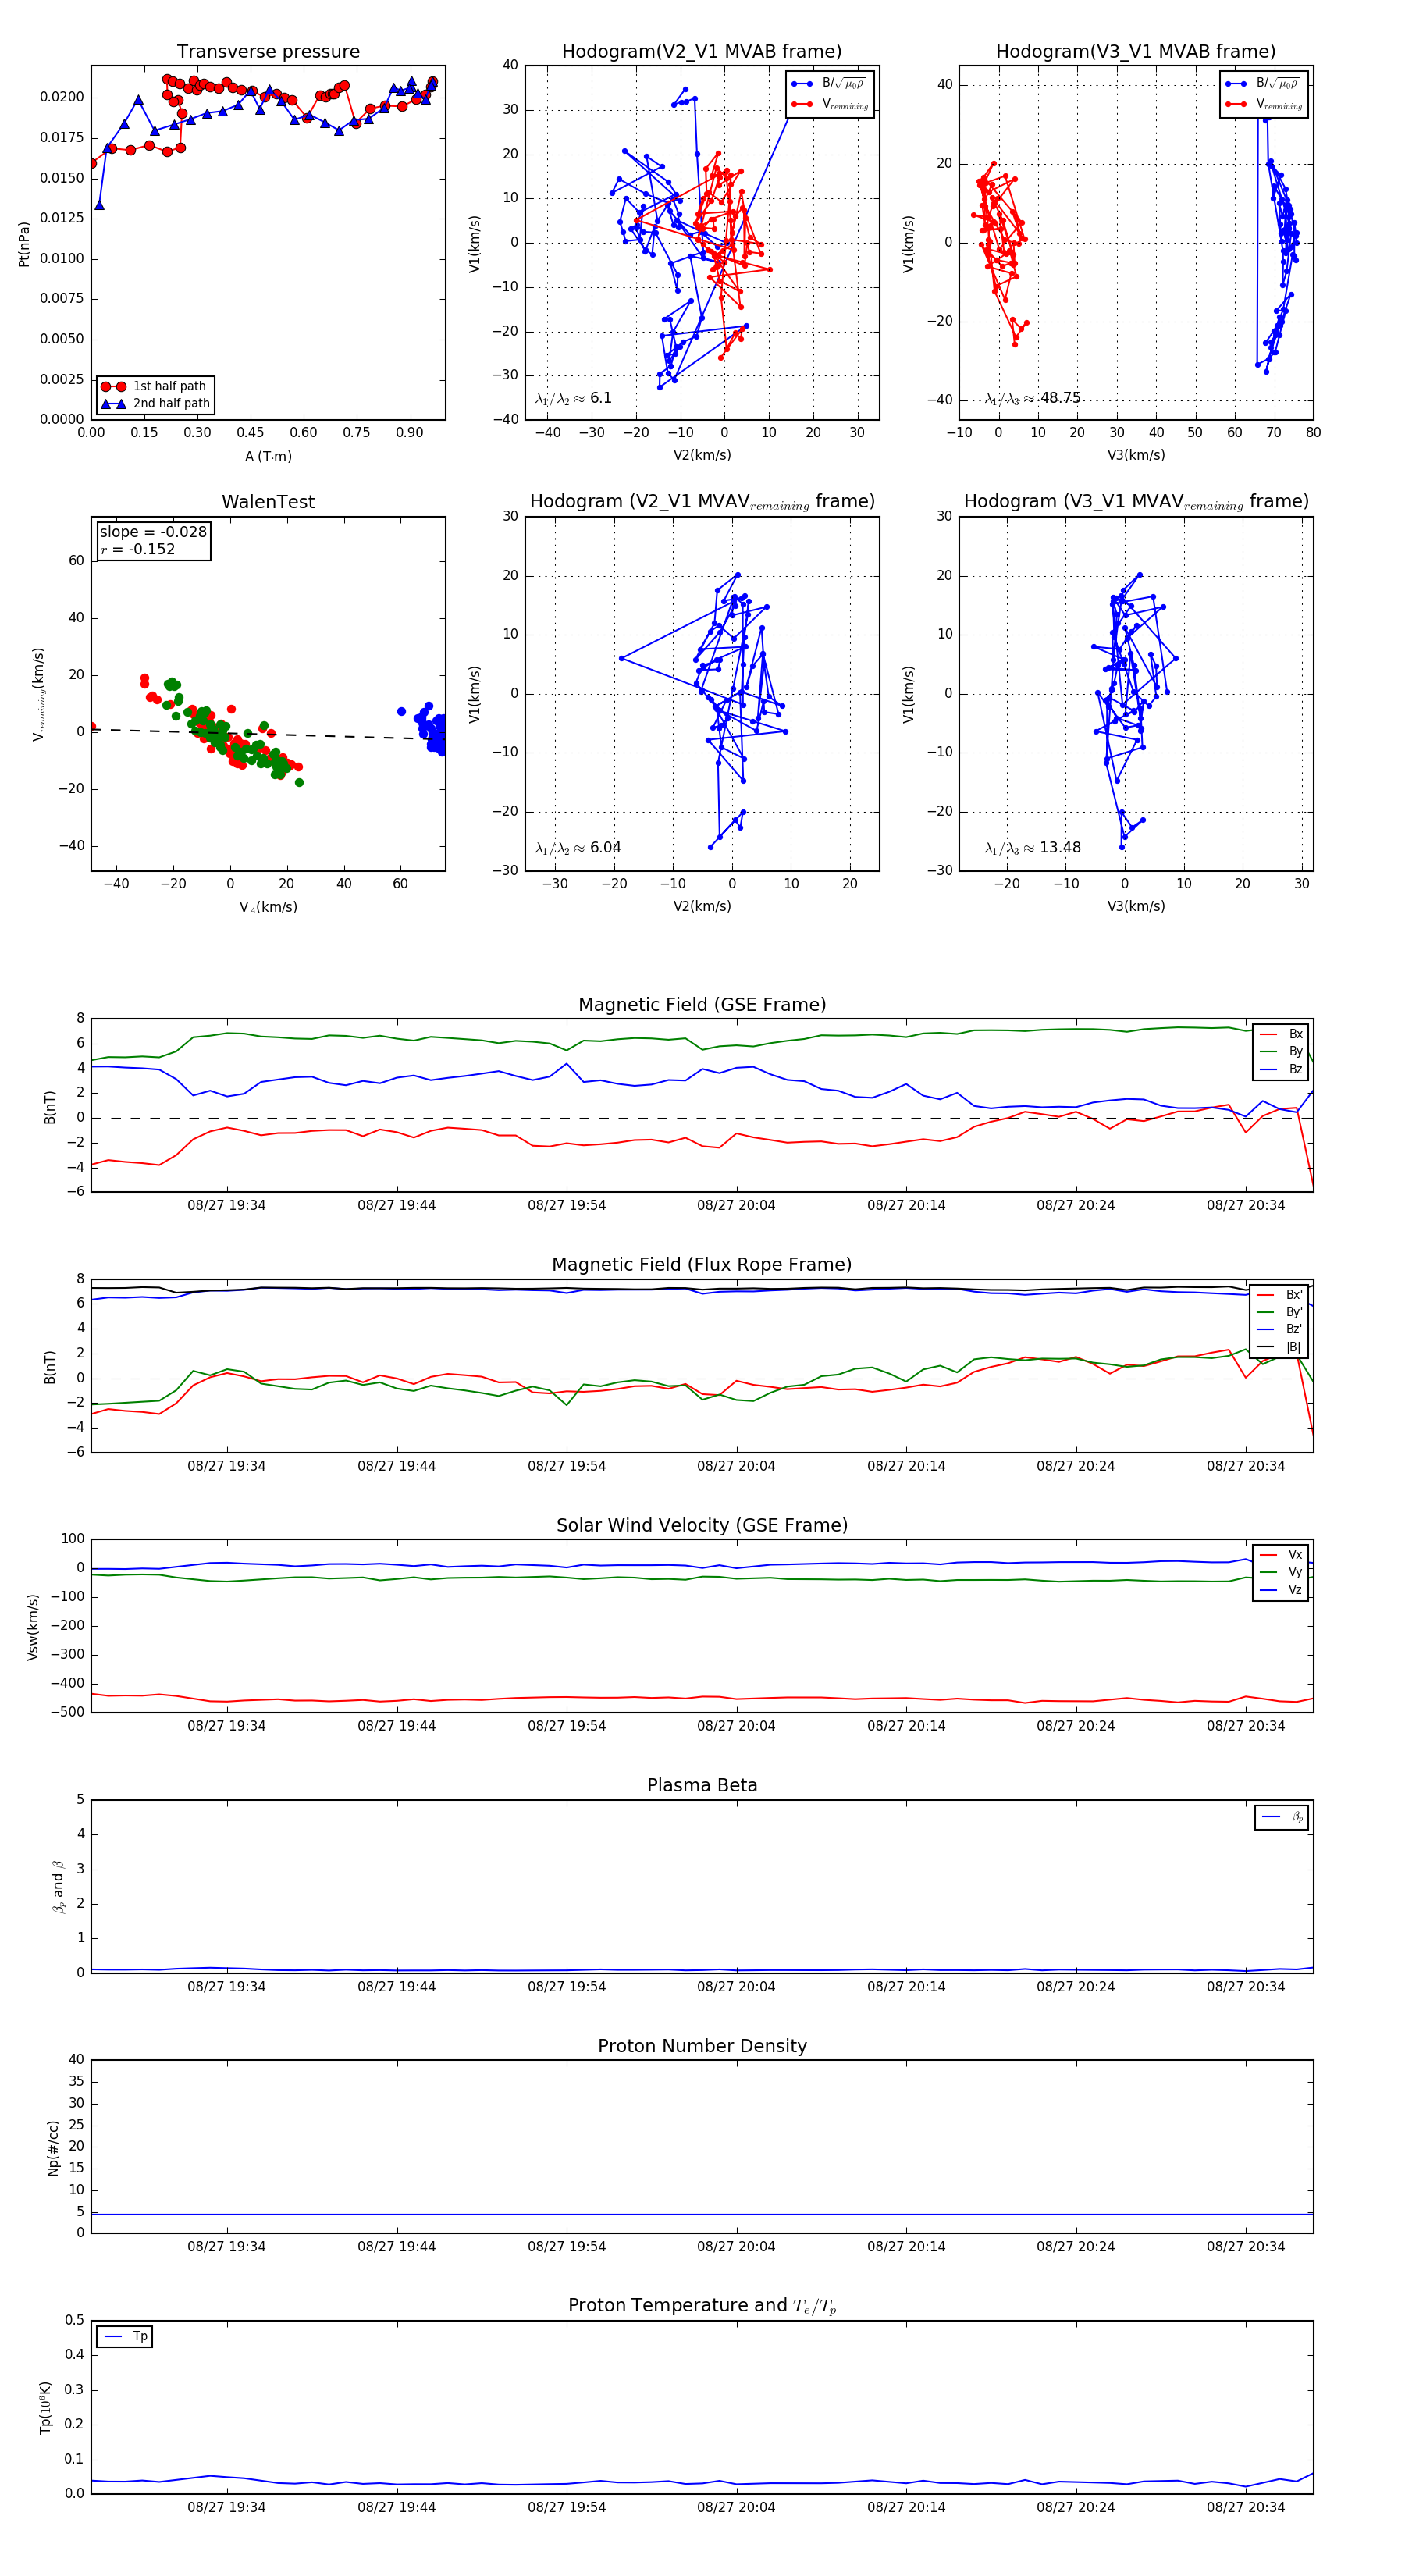Click the 'r = -0.152' annotation
Image resolution: width=1405 pixels, height=2576 pixels.
138,549
